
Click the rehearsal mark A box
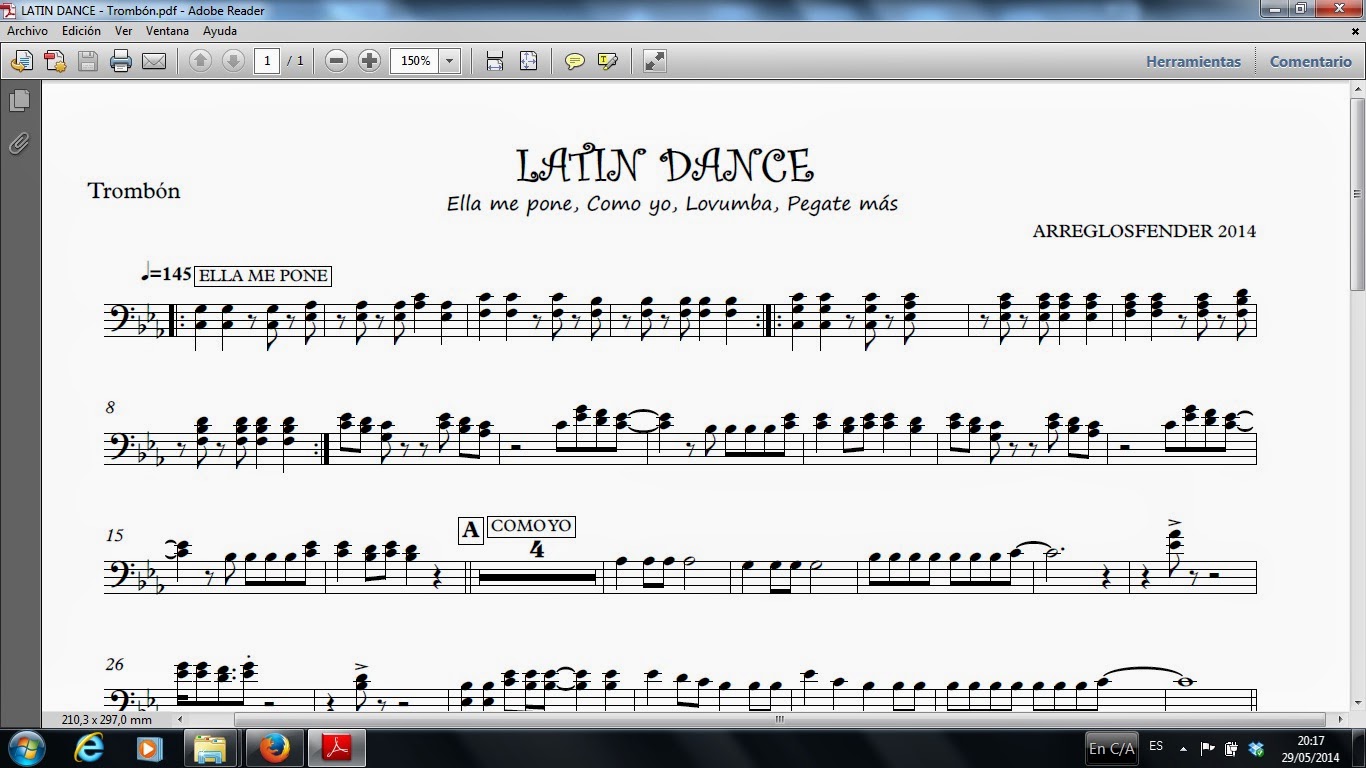[x=471, y=530]
